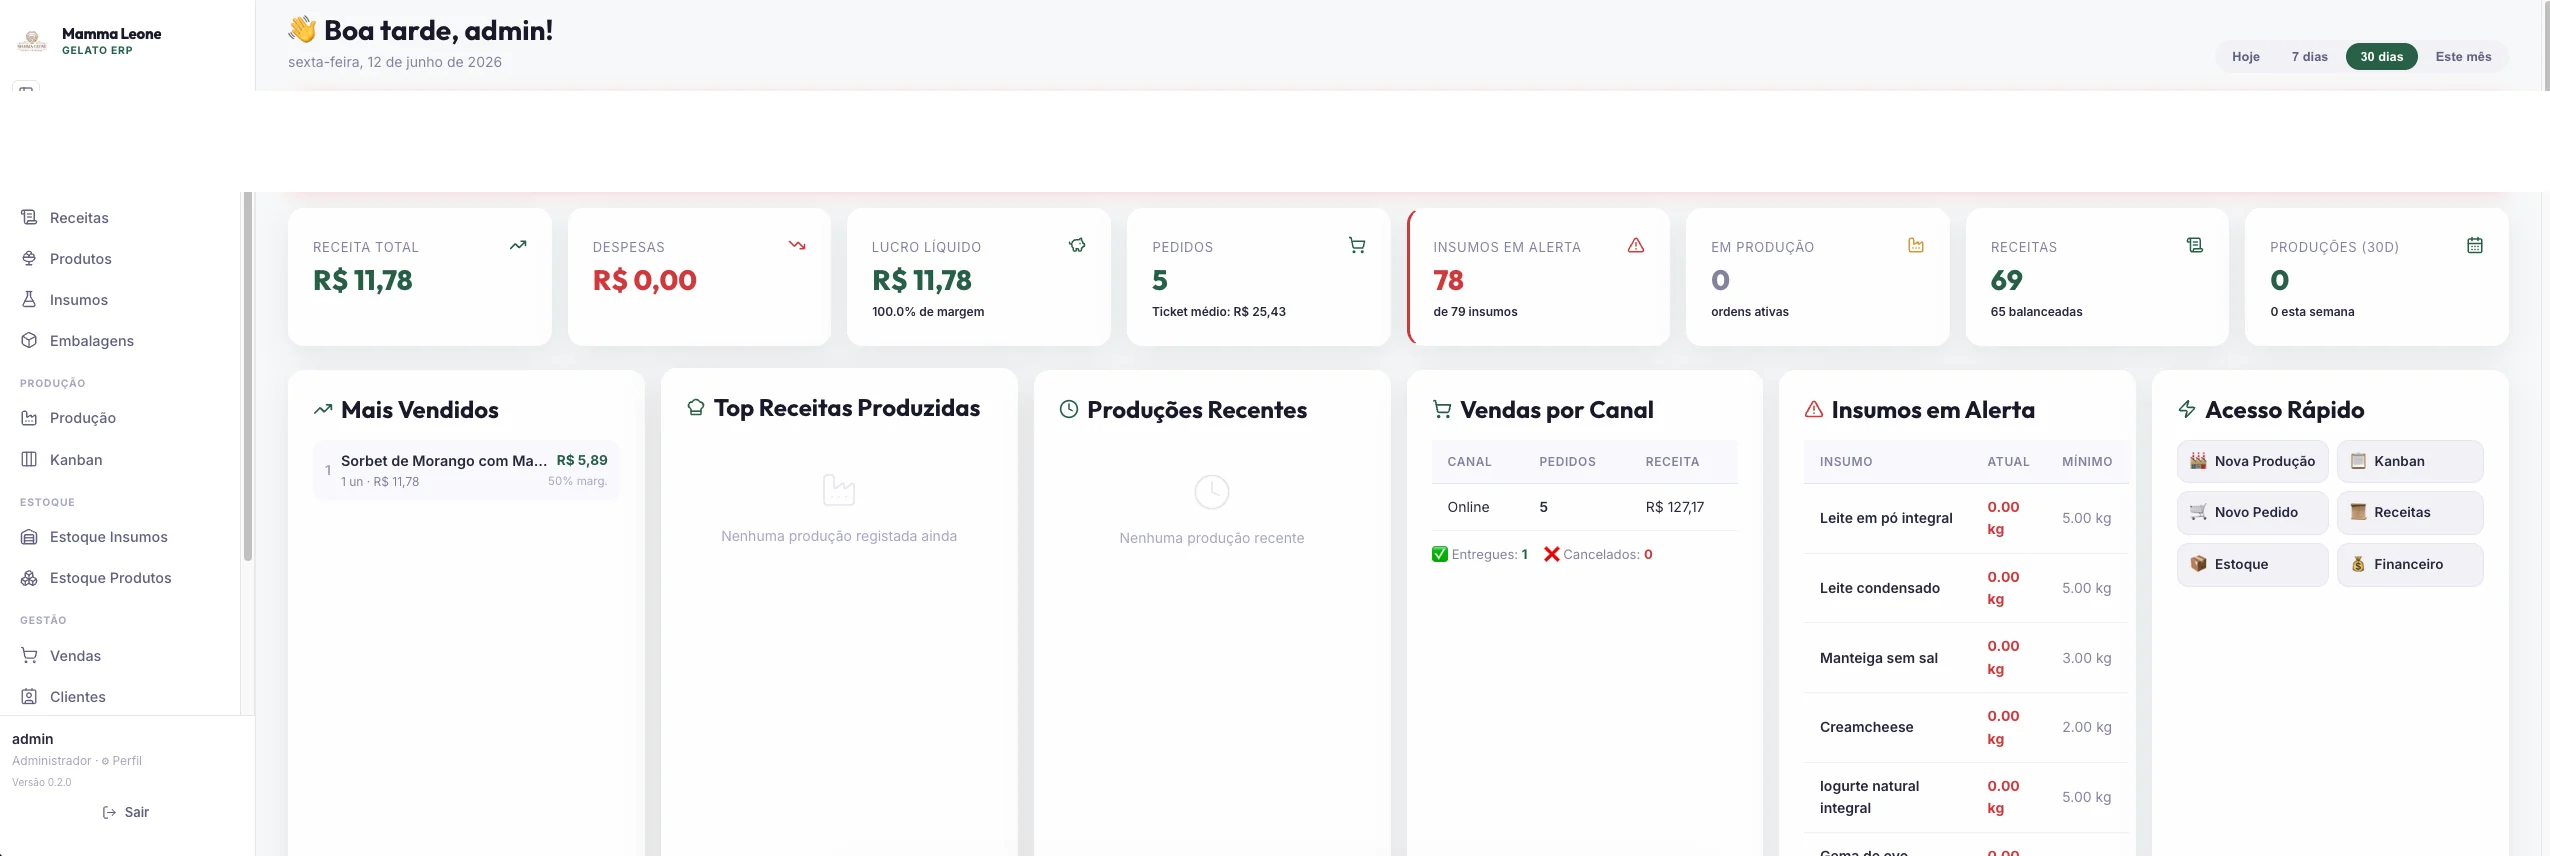This screenshot has height=856, width=2550.
Task: Click the Nova Produção quick access button
Action: pyautogui.click(x=2252, y=462)
